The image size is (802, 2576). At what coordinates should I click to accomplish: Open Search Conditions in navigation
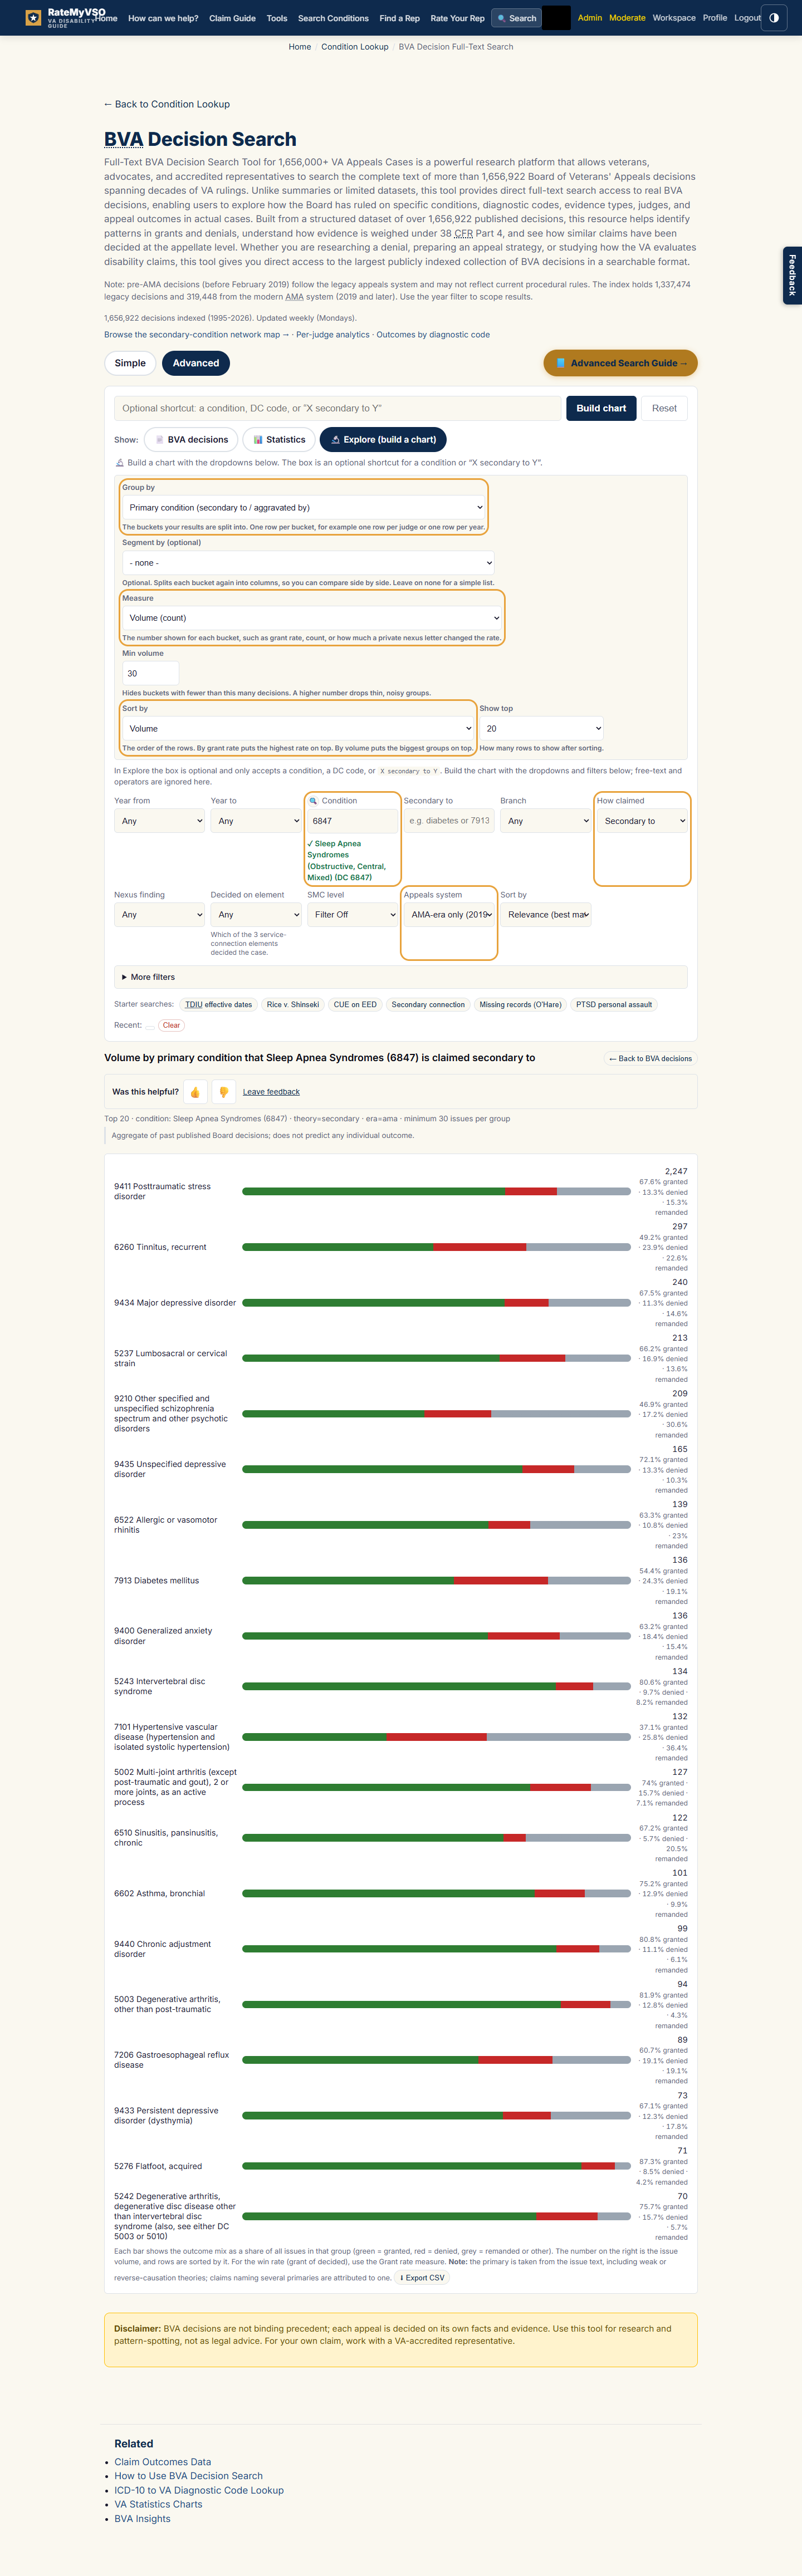pos(333,18)
